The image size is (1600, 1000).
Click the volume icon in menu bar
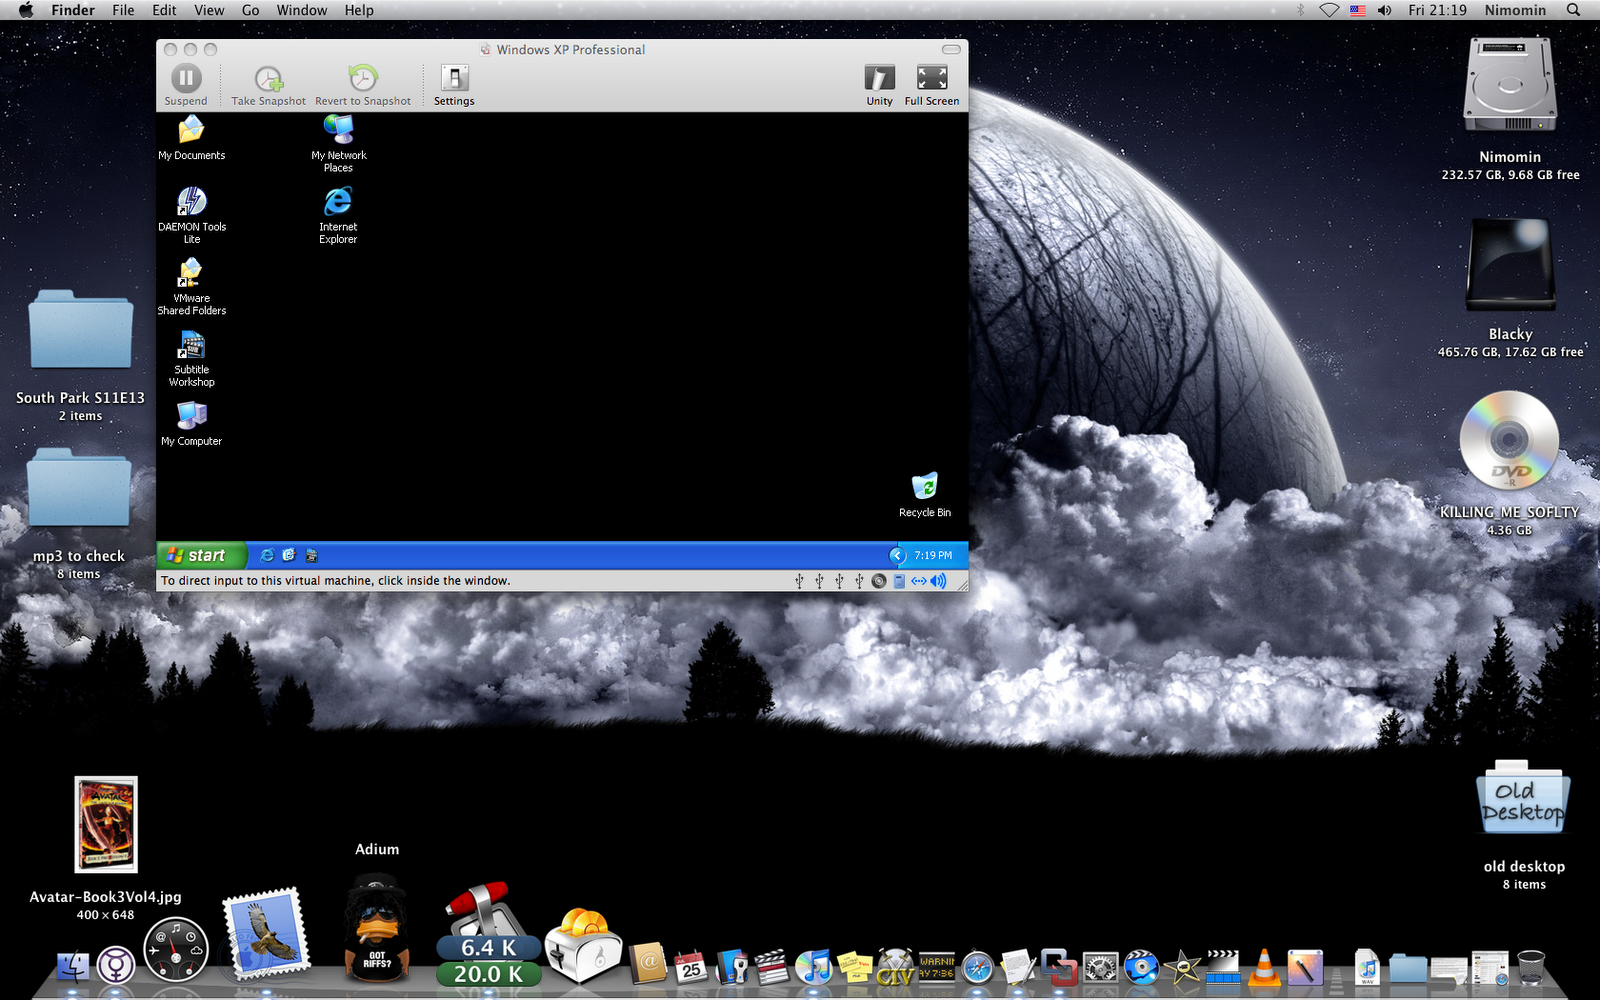[1385, 10]
